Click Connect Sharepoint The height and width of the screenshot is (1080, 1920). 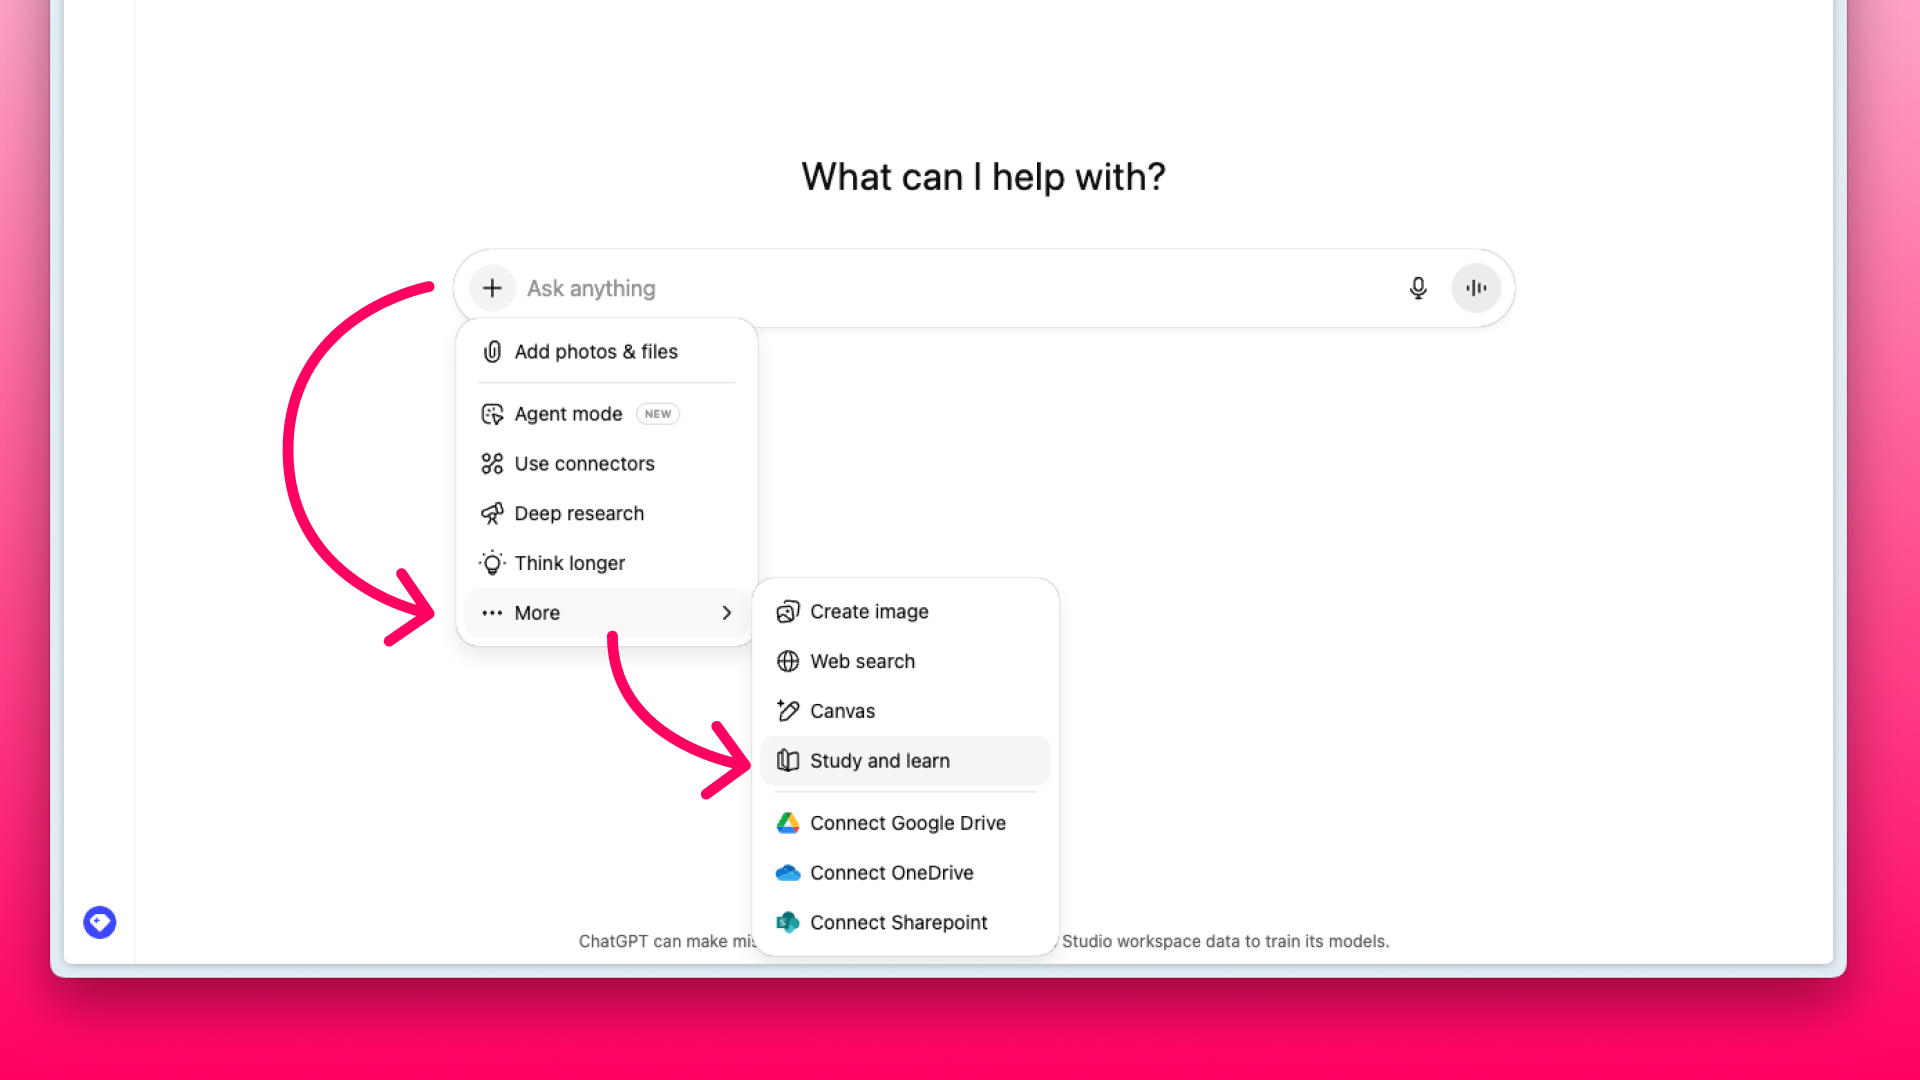898,922
